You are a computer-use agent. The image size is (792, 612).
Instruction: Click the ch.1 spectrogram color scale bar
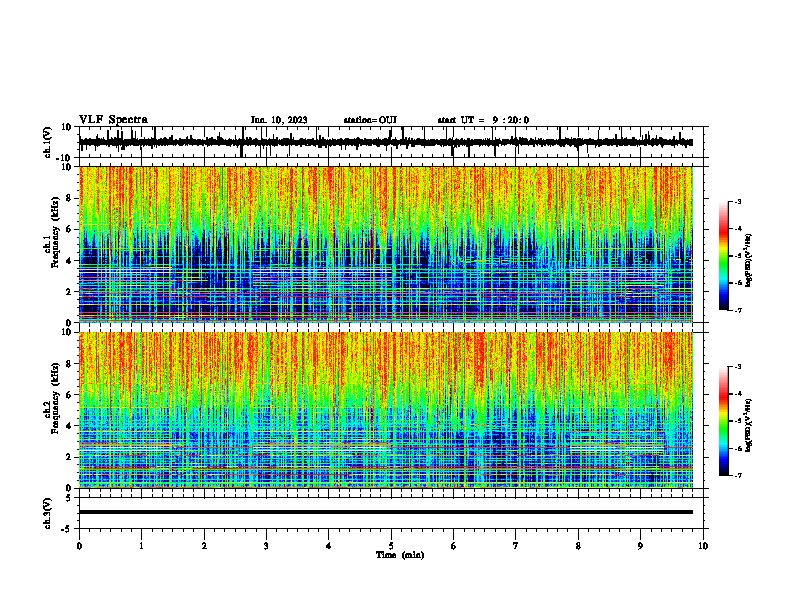(x=724, y=256)
